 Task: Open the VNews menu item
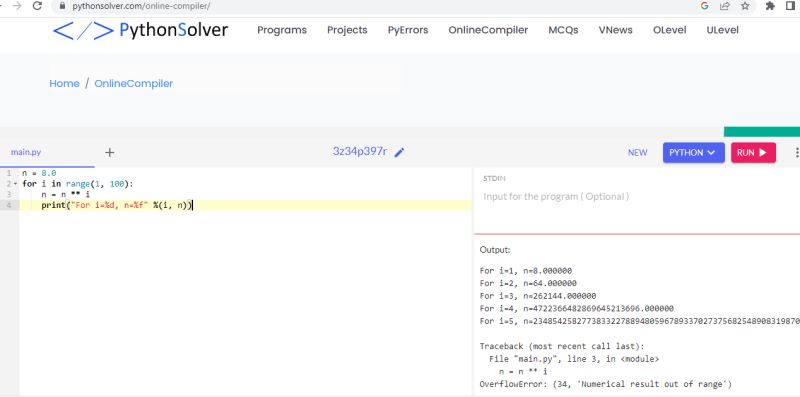615,30
